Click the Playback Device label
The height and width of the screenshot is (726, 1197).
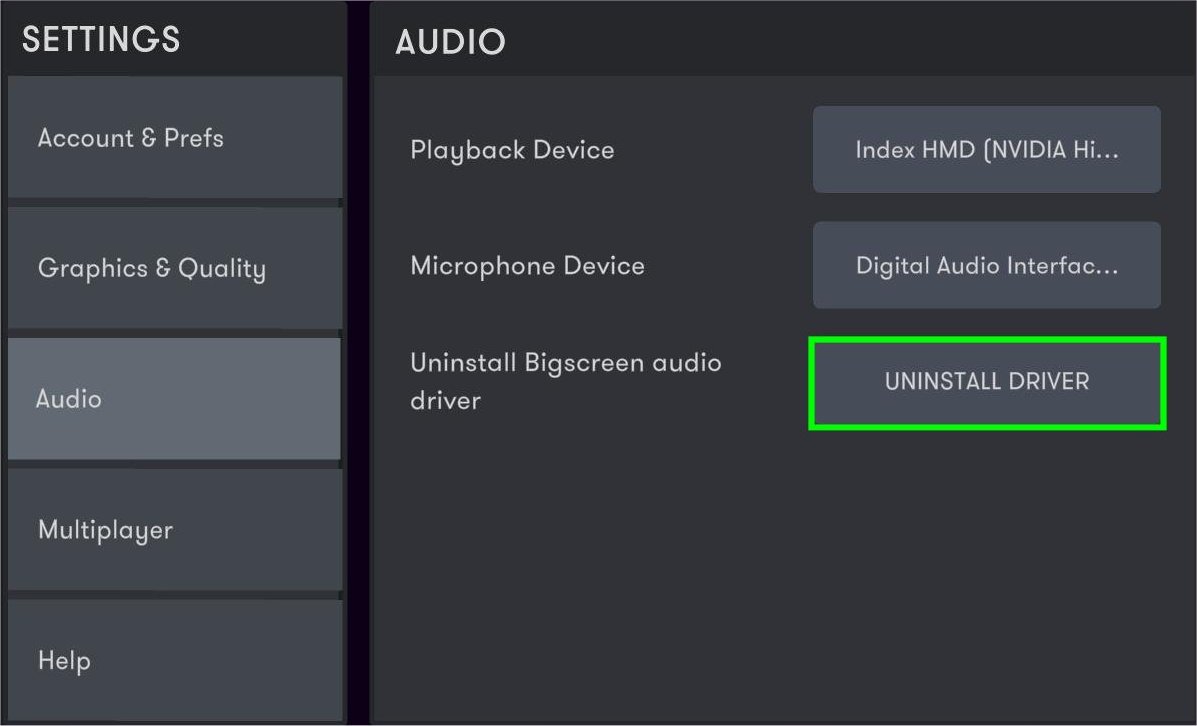click(x=512, y=150)
